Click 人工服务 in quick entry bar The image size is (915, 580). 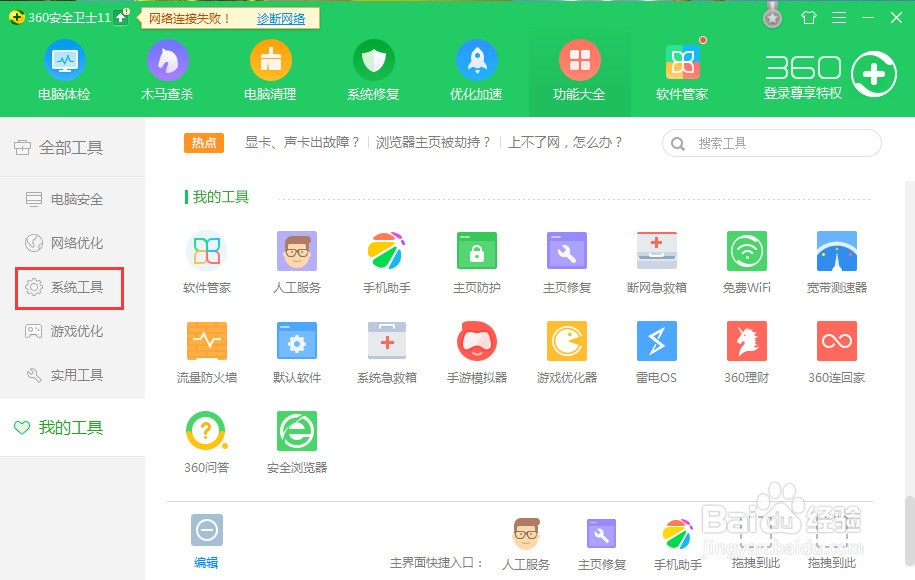[x=526, y=545]
